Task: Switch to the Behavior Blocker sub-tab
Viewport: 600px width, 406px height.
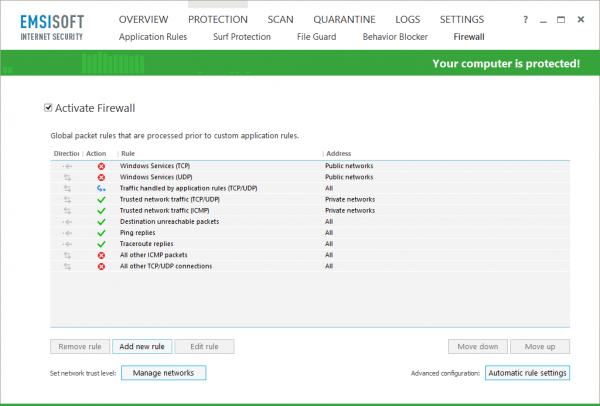Action: tap(395, 37)
